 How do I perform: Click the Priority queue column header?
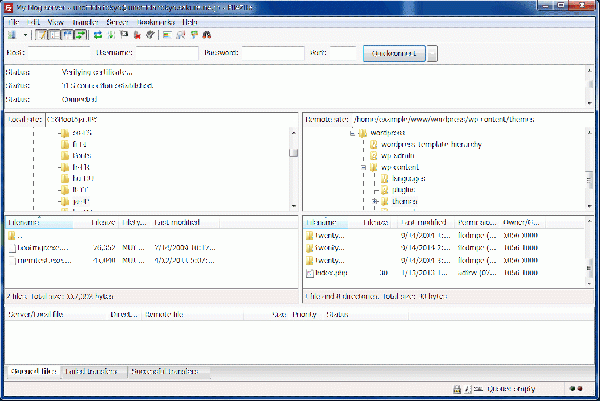pos(305,315)
